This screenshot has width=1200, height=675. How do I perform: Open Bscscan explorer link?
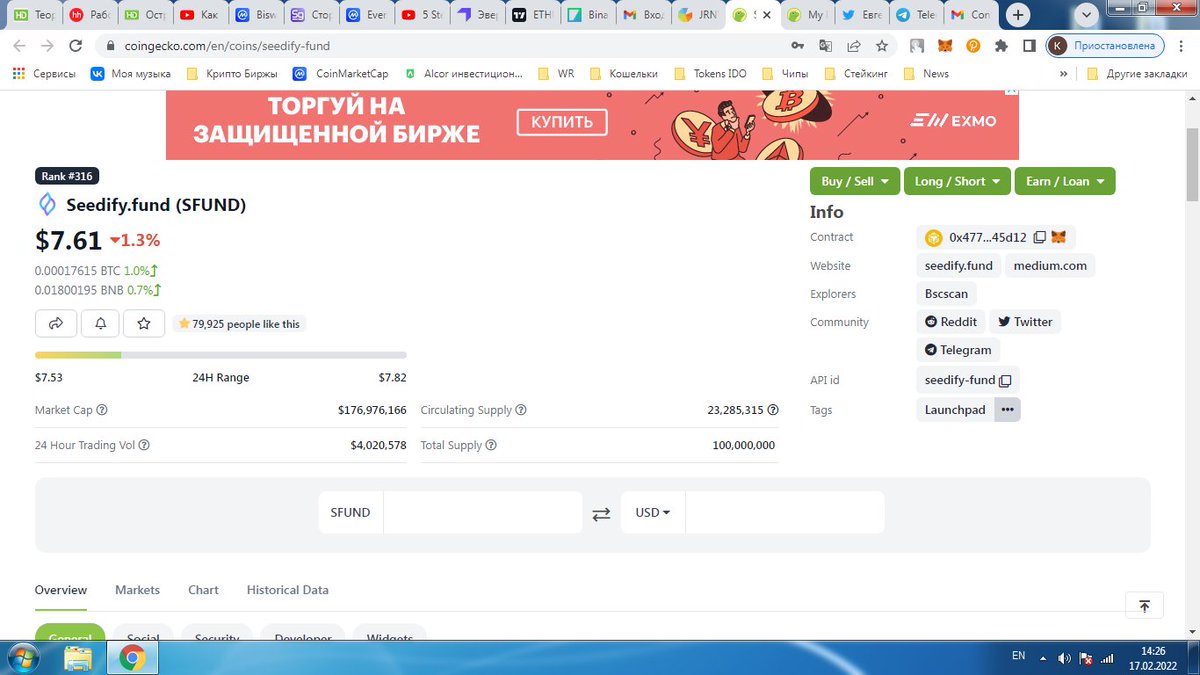point(947,294)
